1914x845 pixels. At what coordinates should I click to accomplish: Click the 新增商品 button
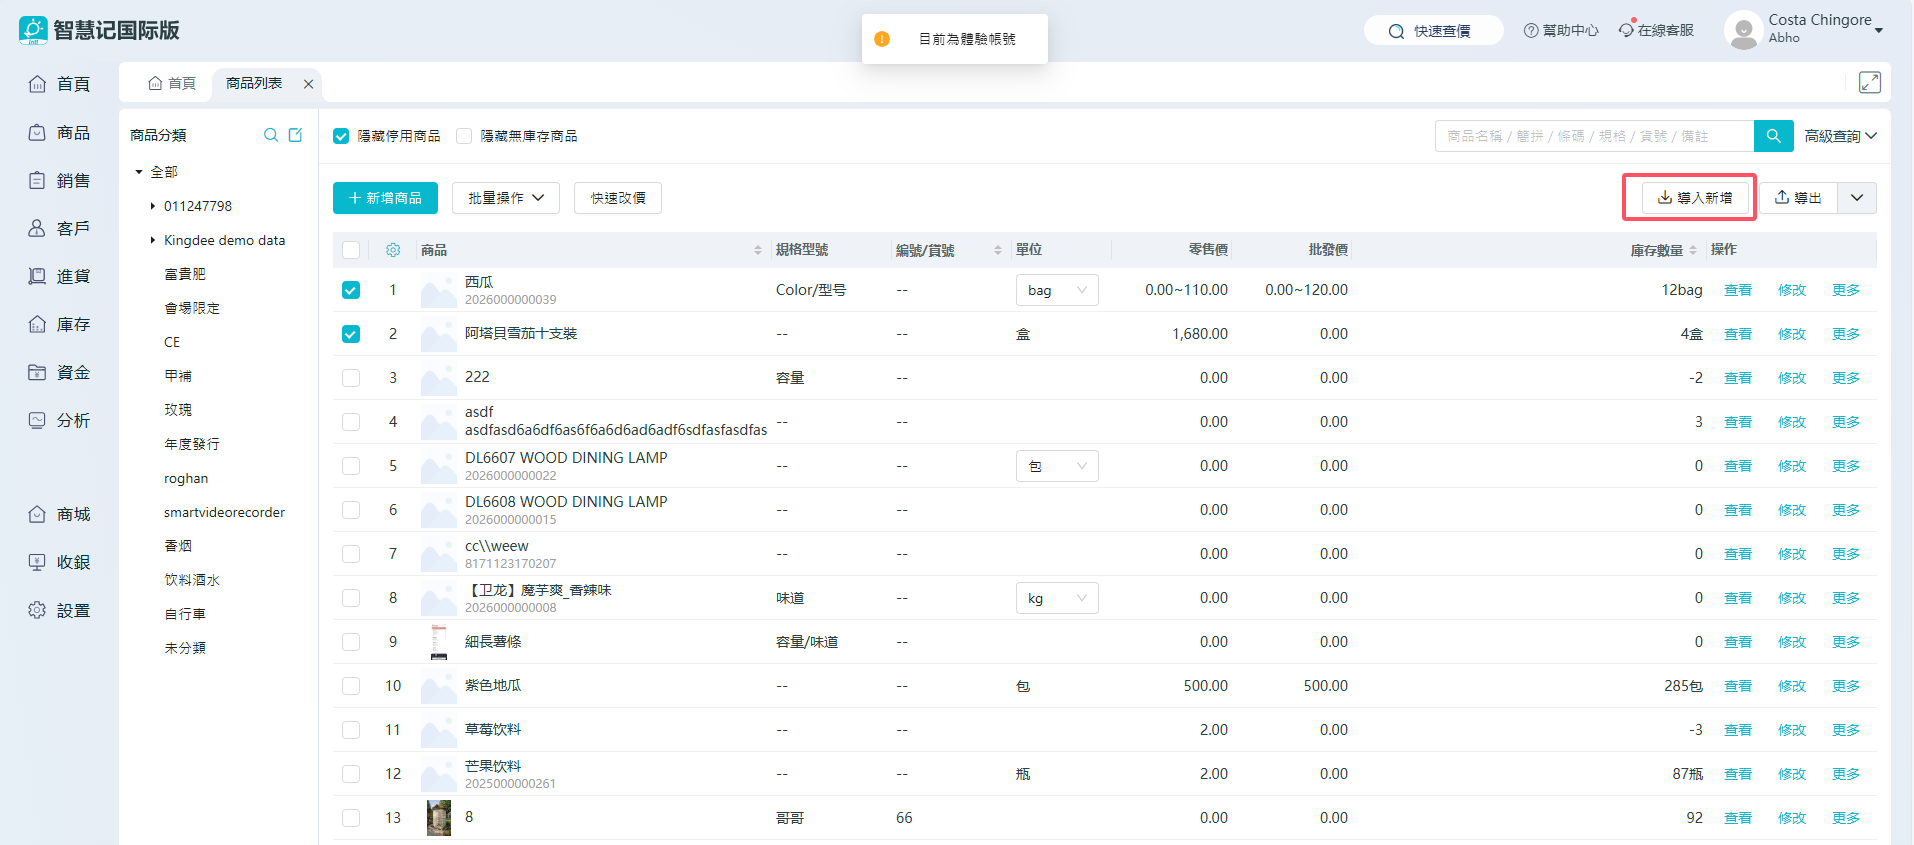point(385,198)
